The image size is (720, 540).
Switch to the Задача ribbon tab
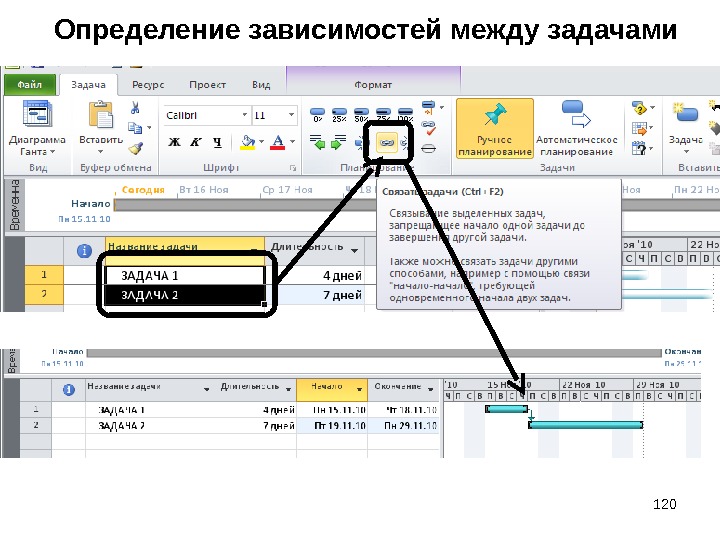coord(88,85)
